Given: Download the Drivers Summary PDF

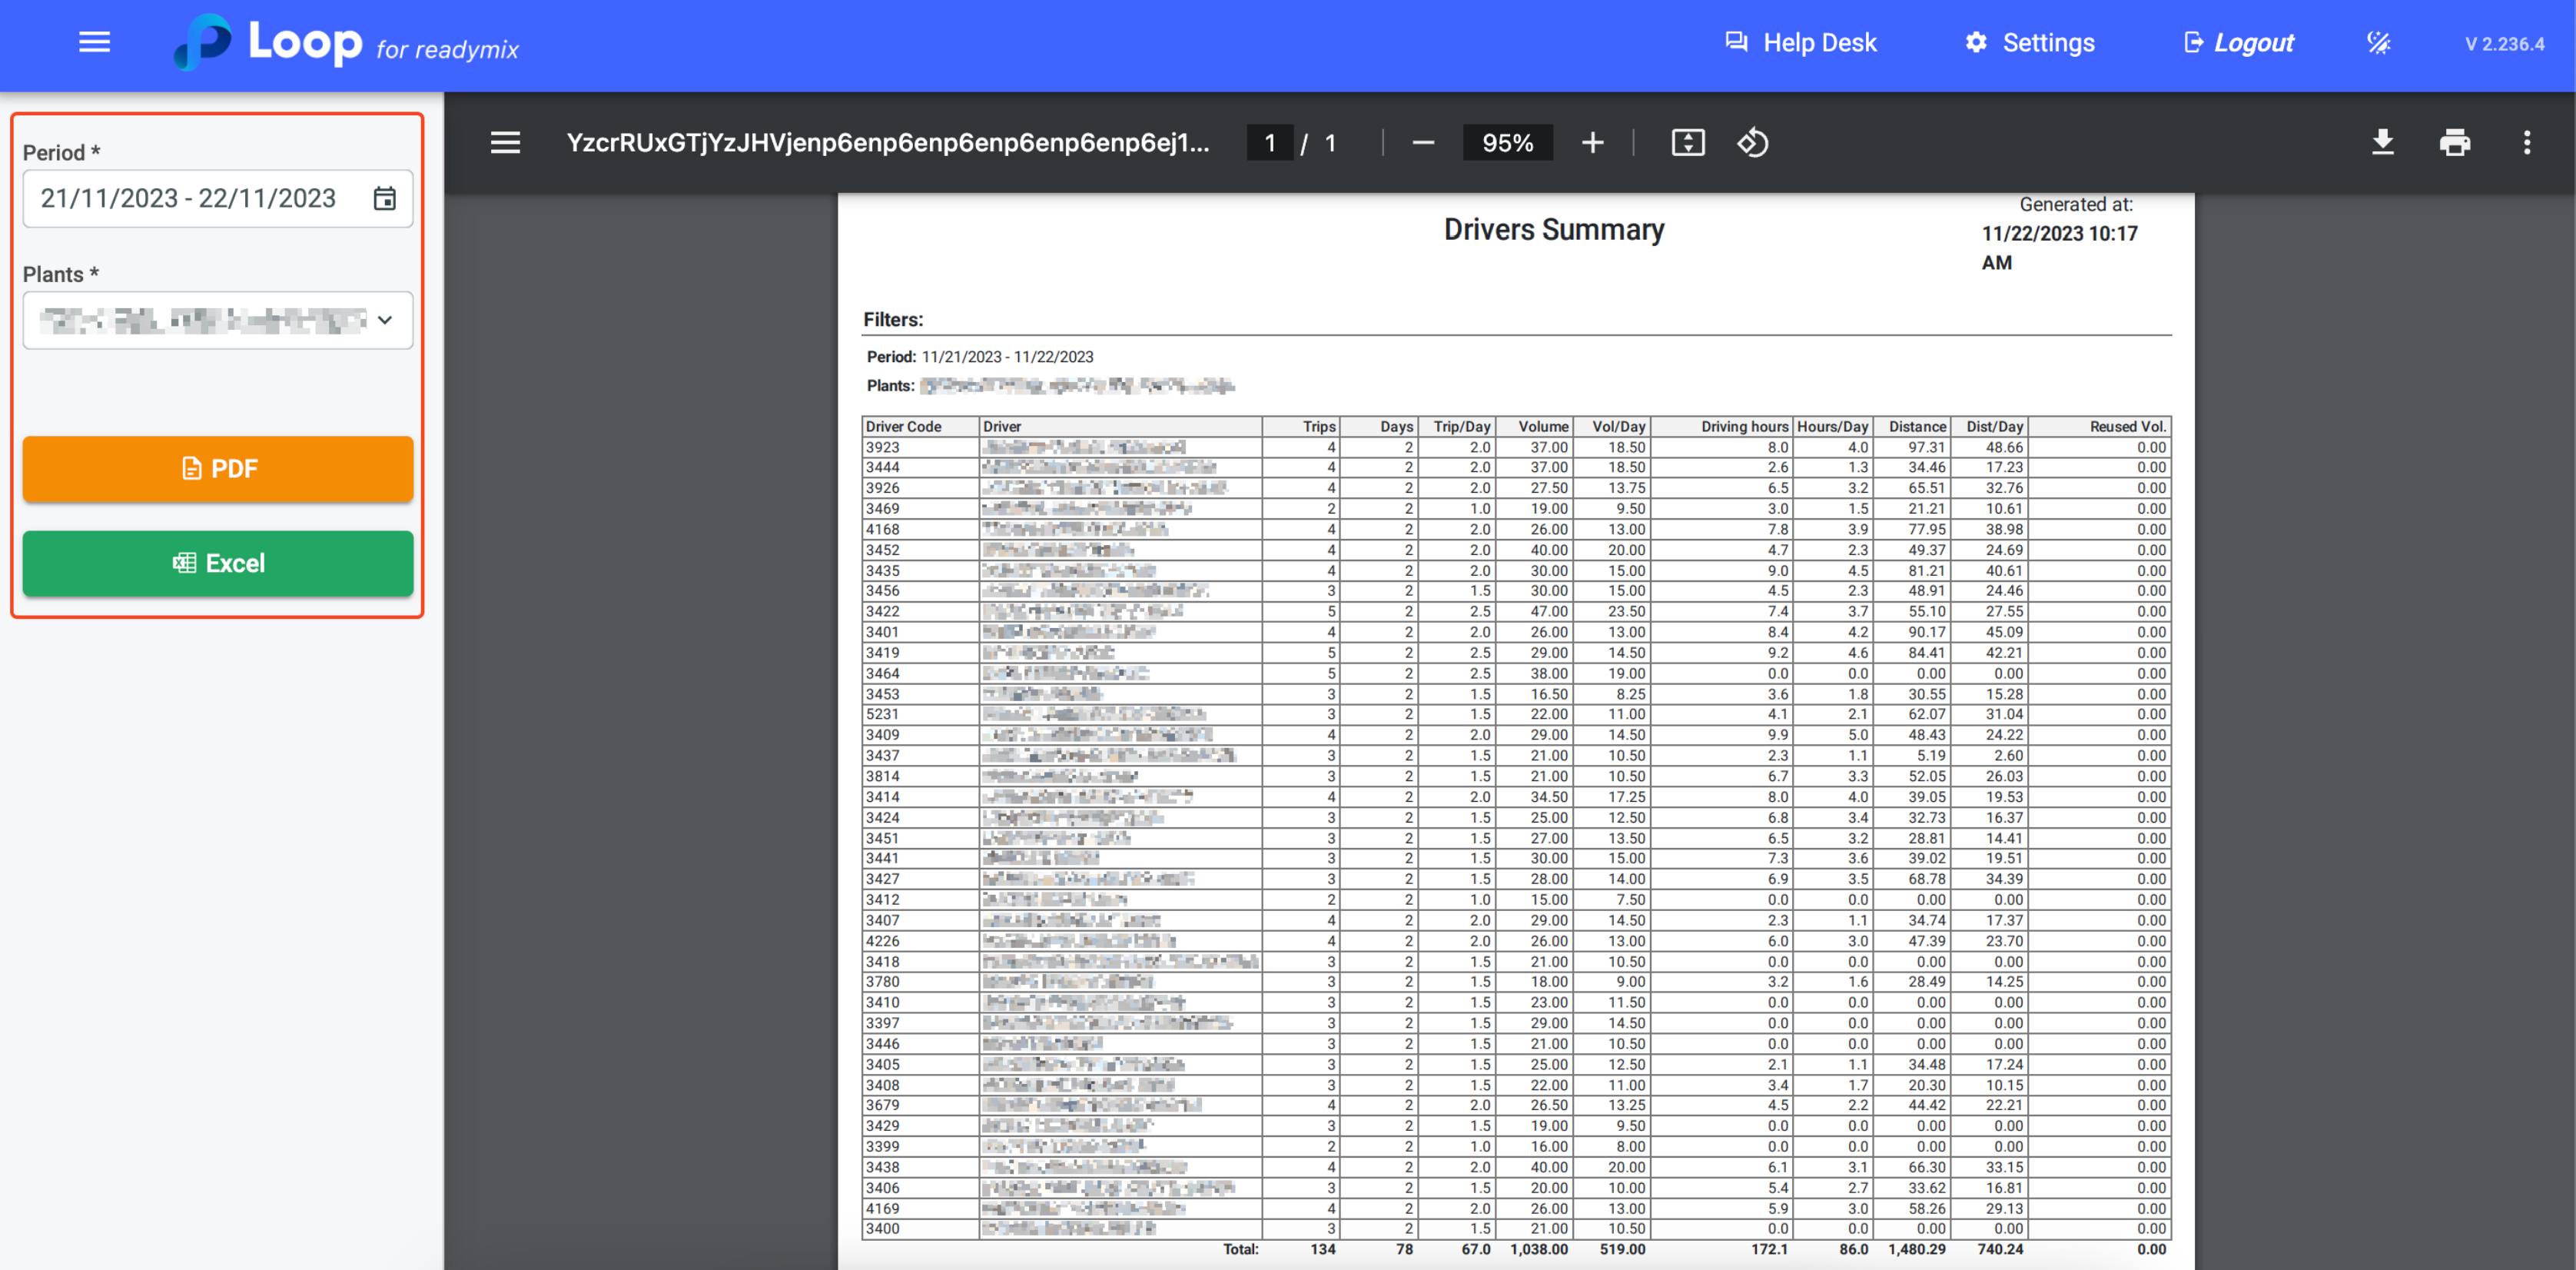Looking at the screenshot, I should (2382, 143).
